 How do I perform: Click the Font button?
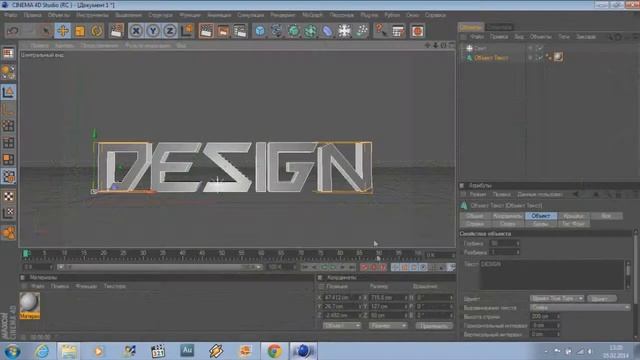click(602, 299)
